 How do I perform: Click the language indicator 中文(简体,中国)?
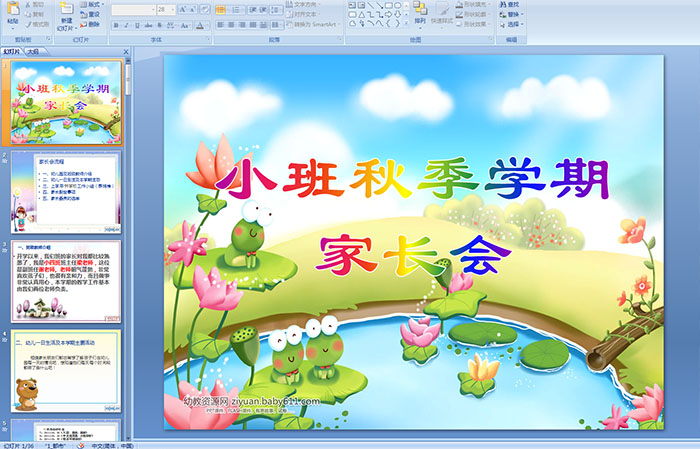pyautogui.click(x=112, y=445)
